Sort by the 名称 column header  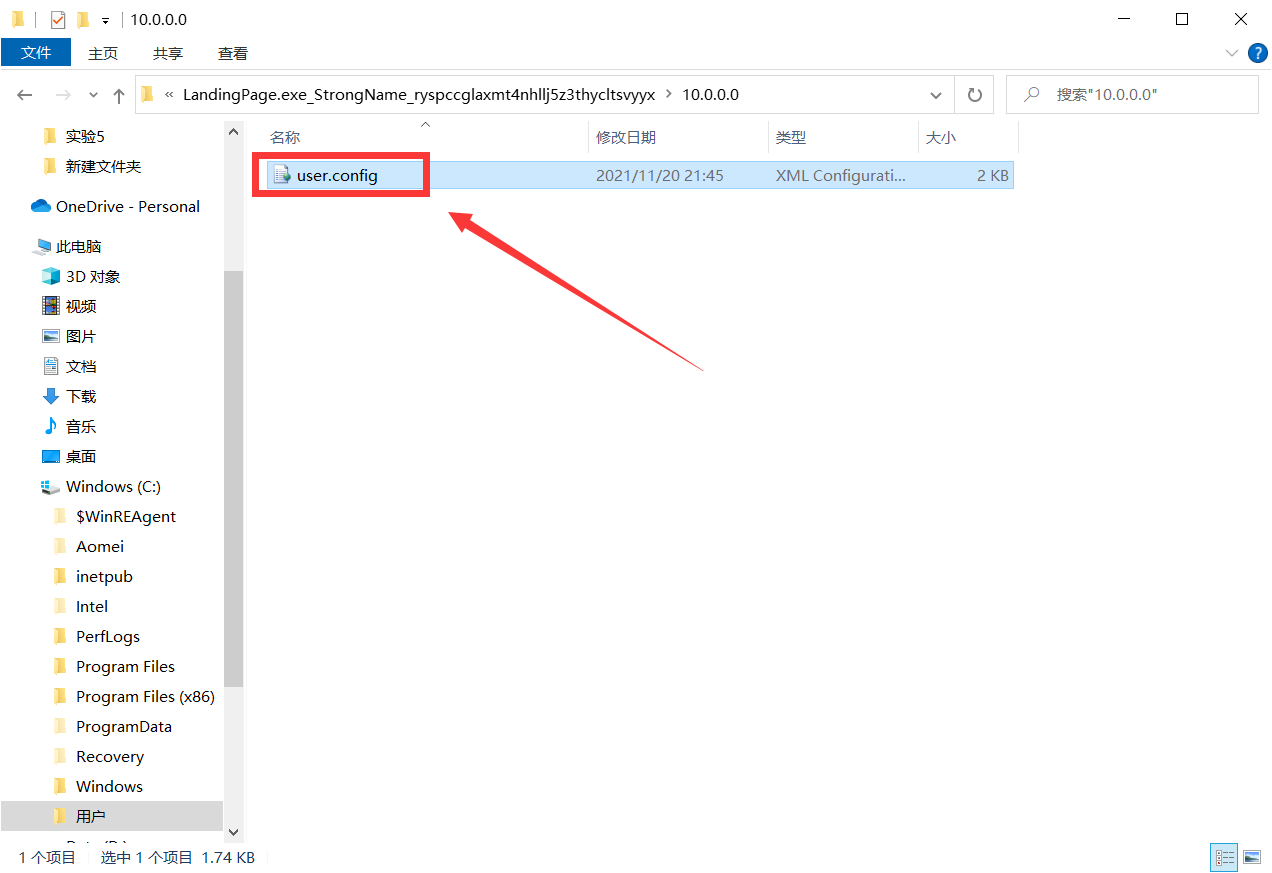pyautogui.click(x=285, y=138)
